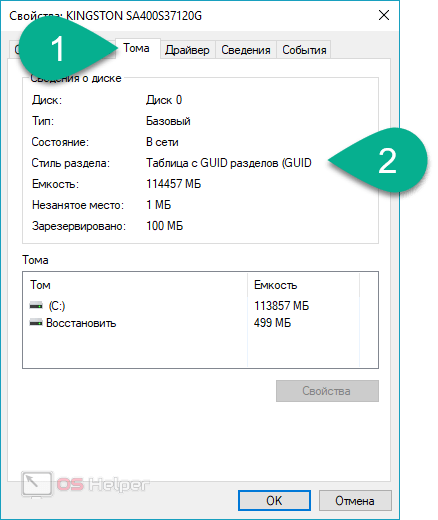Image resolution: width=438 pixels, height=520 pixels.
Task: Click the OK button
Action: point(274,501)
